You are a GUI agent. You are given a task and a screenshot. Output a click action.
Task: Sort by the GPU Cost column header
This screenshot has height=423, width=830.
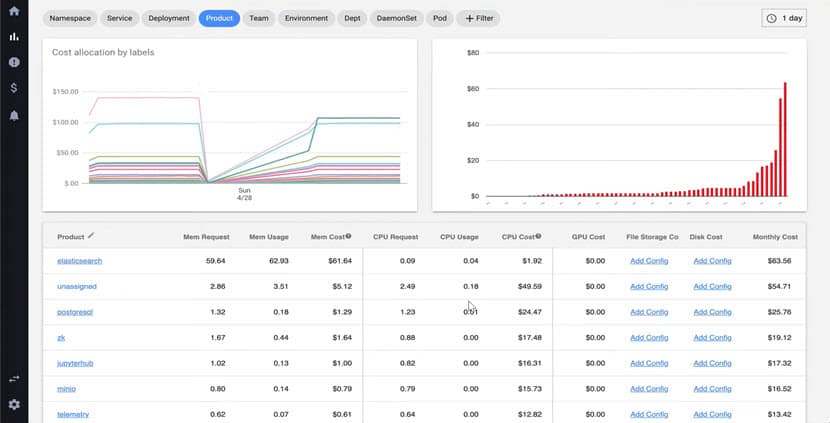pyautogui.click(x=588, y=237)
